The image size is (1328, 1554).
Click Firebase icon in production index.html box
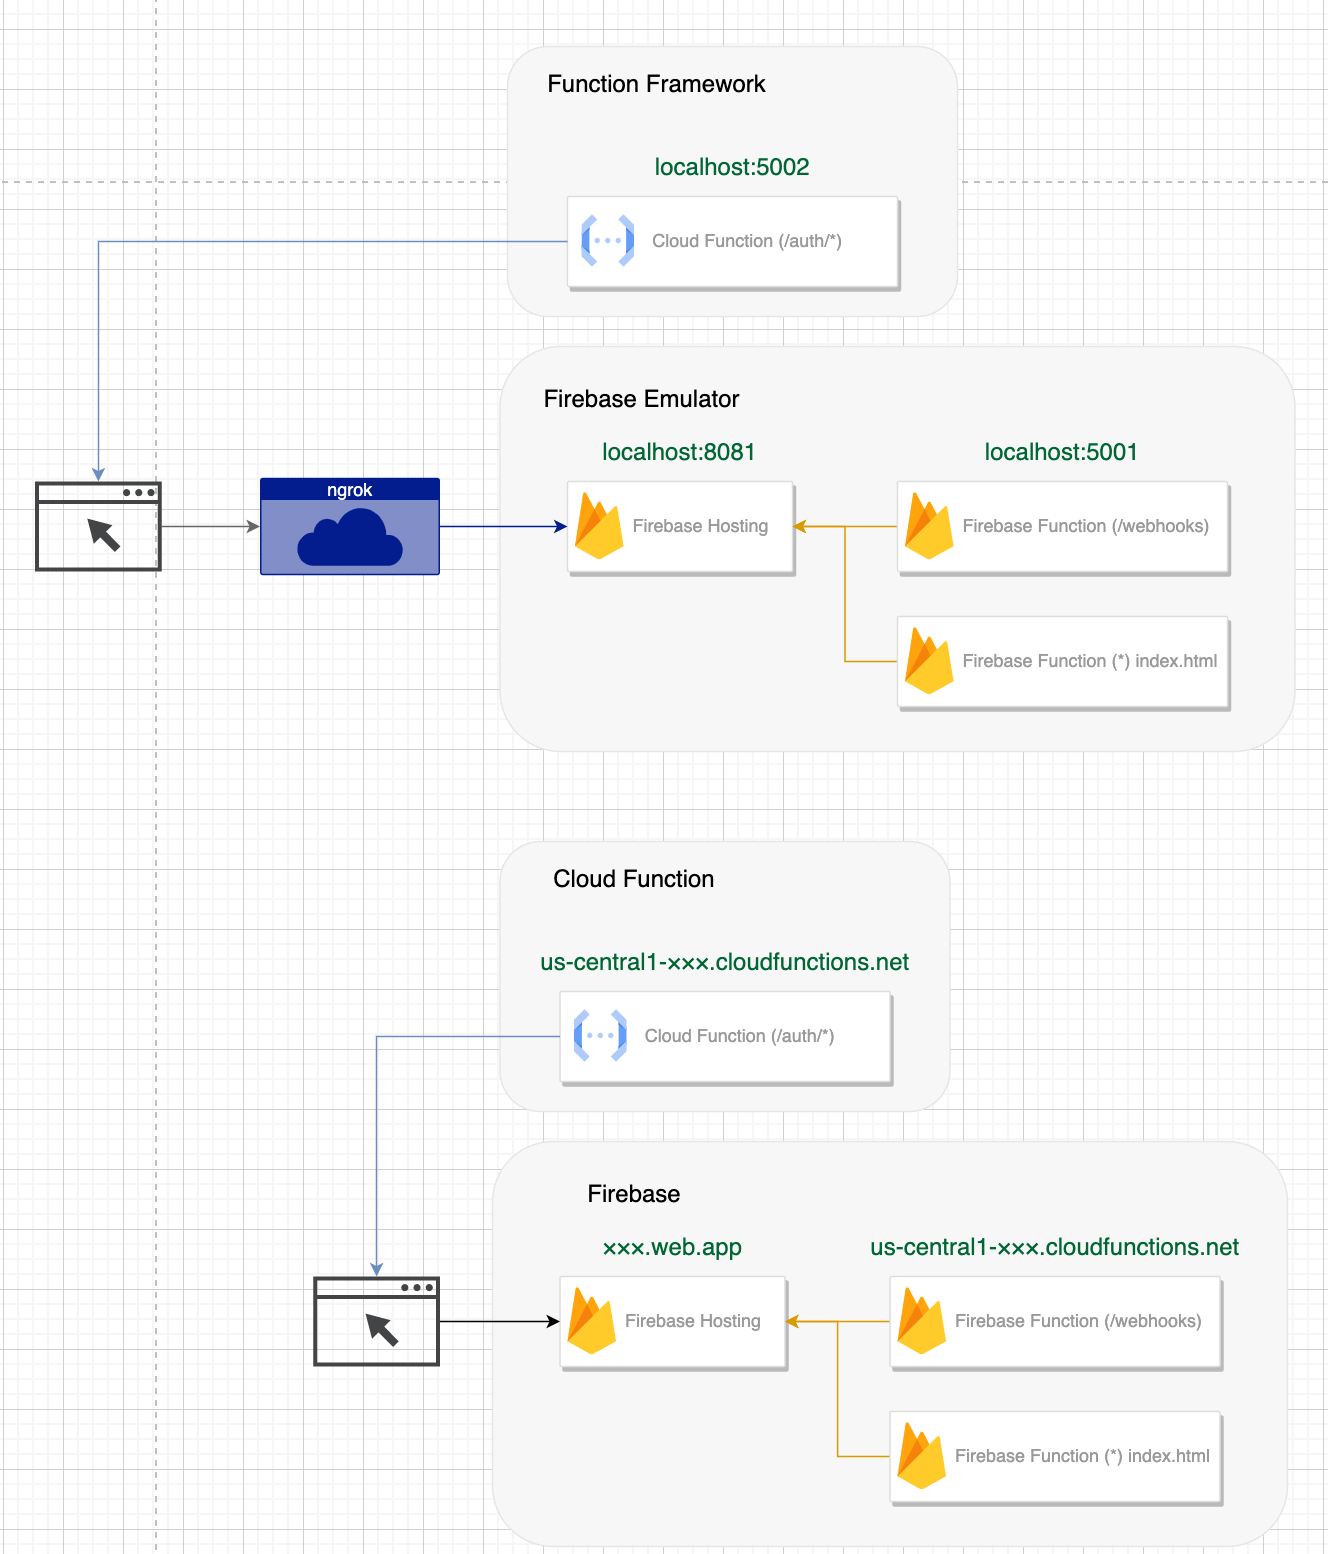[x=921, y=1456]
